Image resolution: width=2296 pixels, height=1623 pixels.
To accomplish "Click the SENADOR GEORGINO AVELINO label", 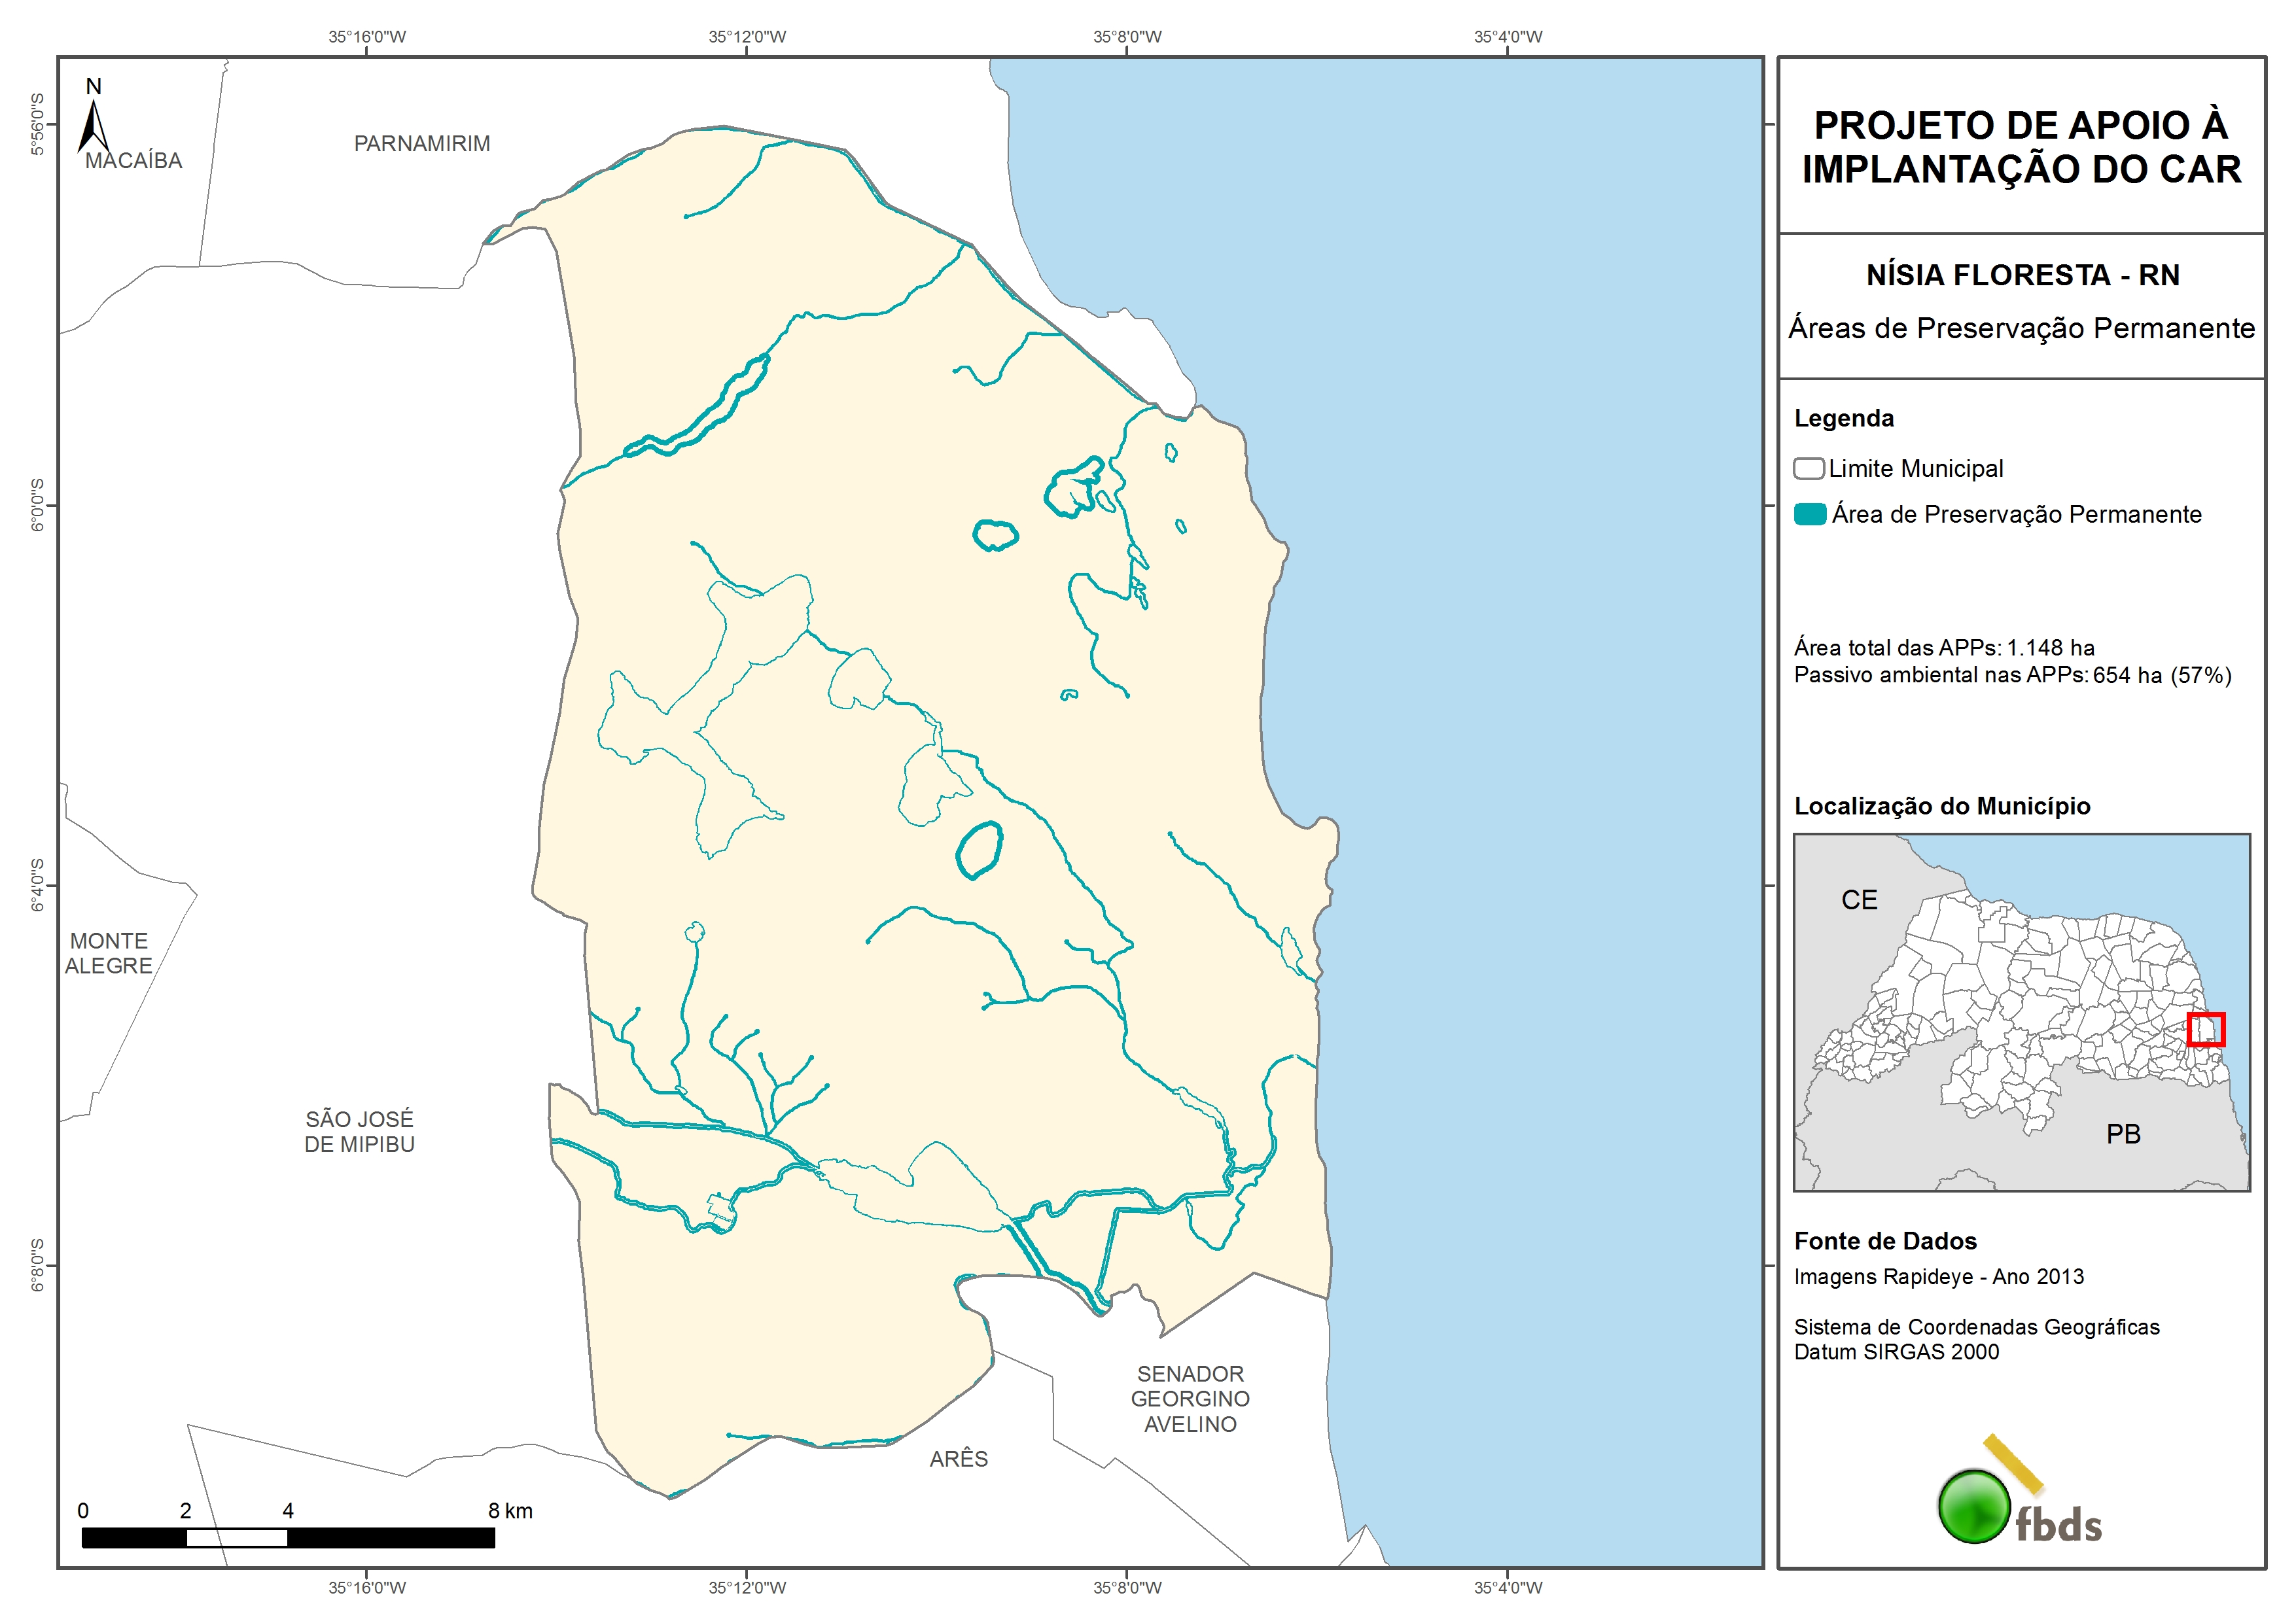I will click(x=1190, y=1398).
